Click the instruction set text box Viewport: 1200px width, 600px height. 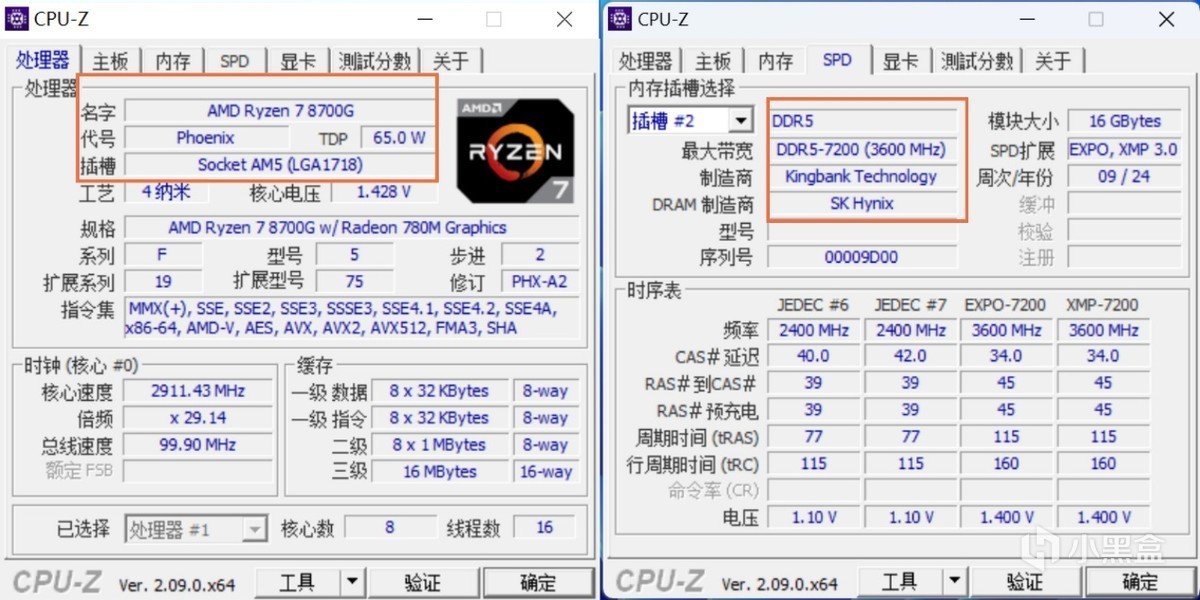pyautogui.click(x=351, y=318)
